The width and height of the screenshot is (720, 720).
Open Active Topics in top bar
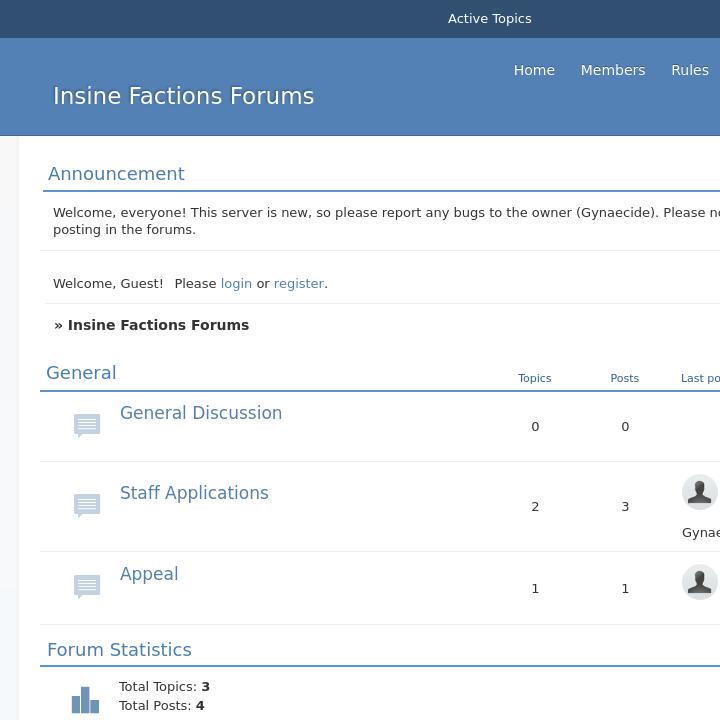(489, 19)
